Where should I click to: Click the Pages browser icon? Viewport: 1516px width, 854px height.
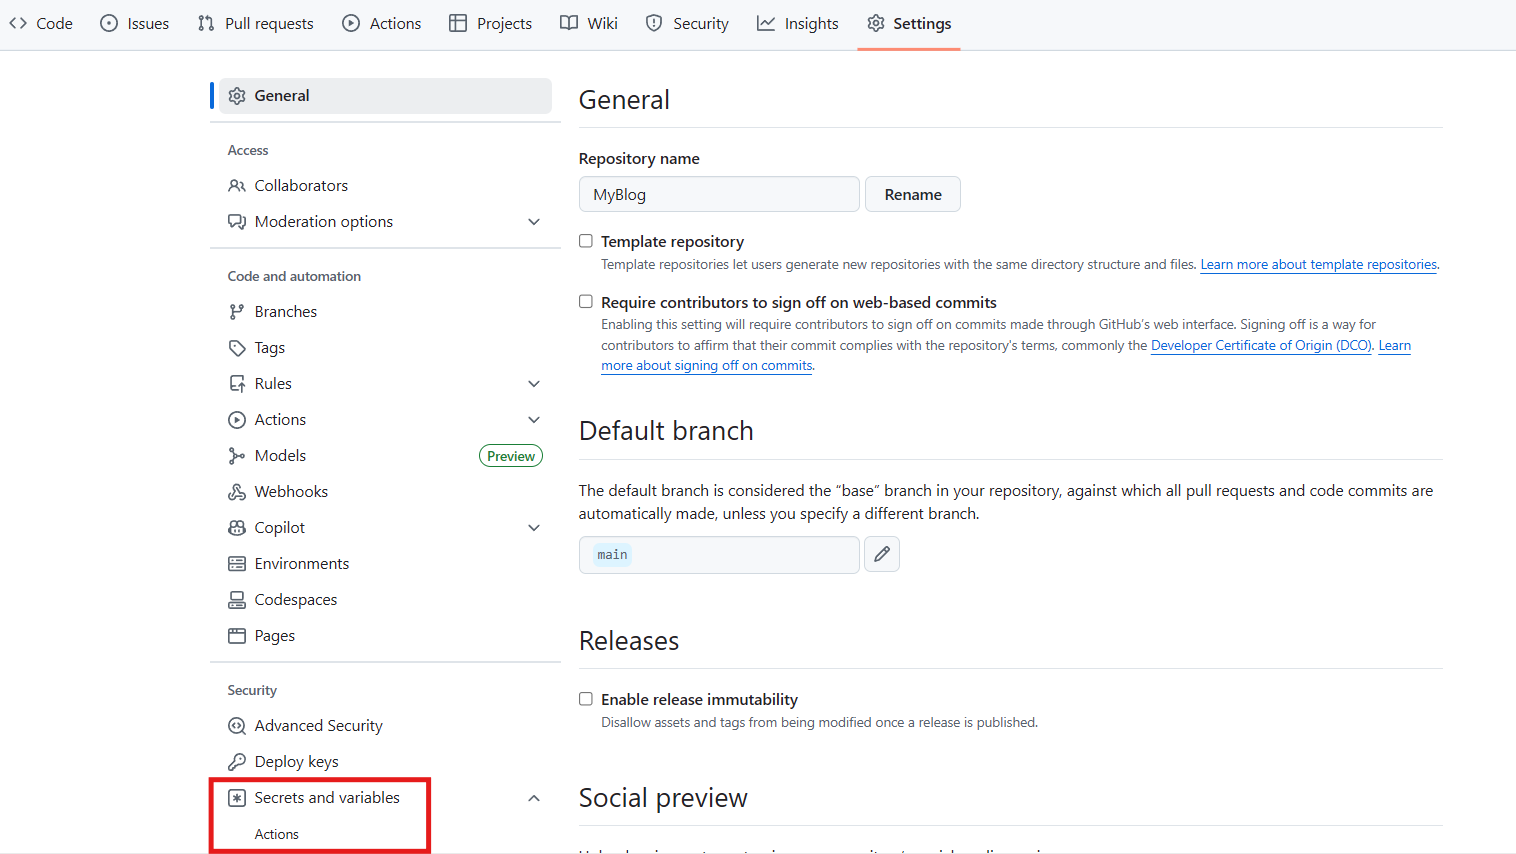237,636
